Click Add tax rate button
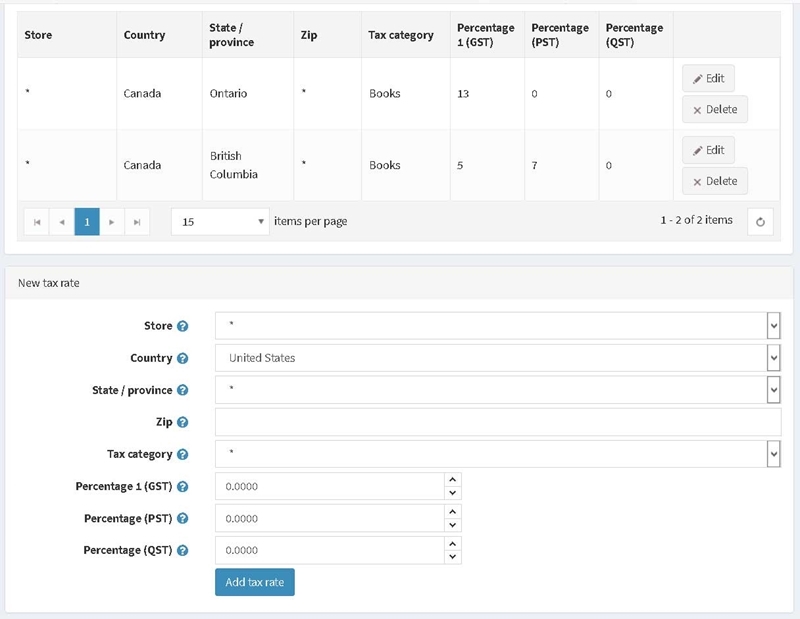The width and height of the screenshot is (800, 619). pyautogui.click(x=255, y=582)
